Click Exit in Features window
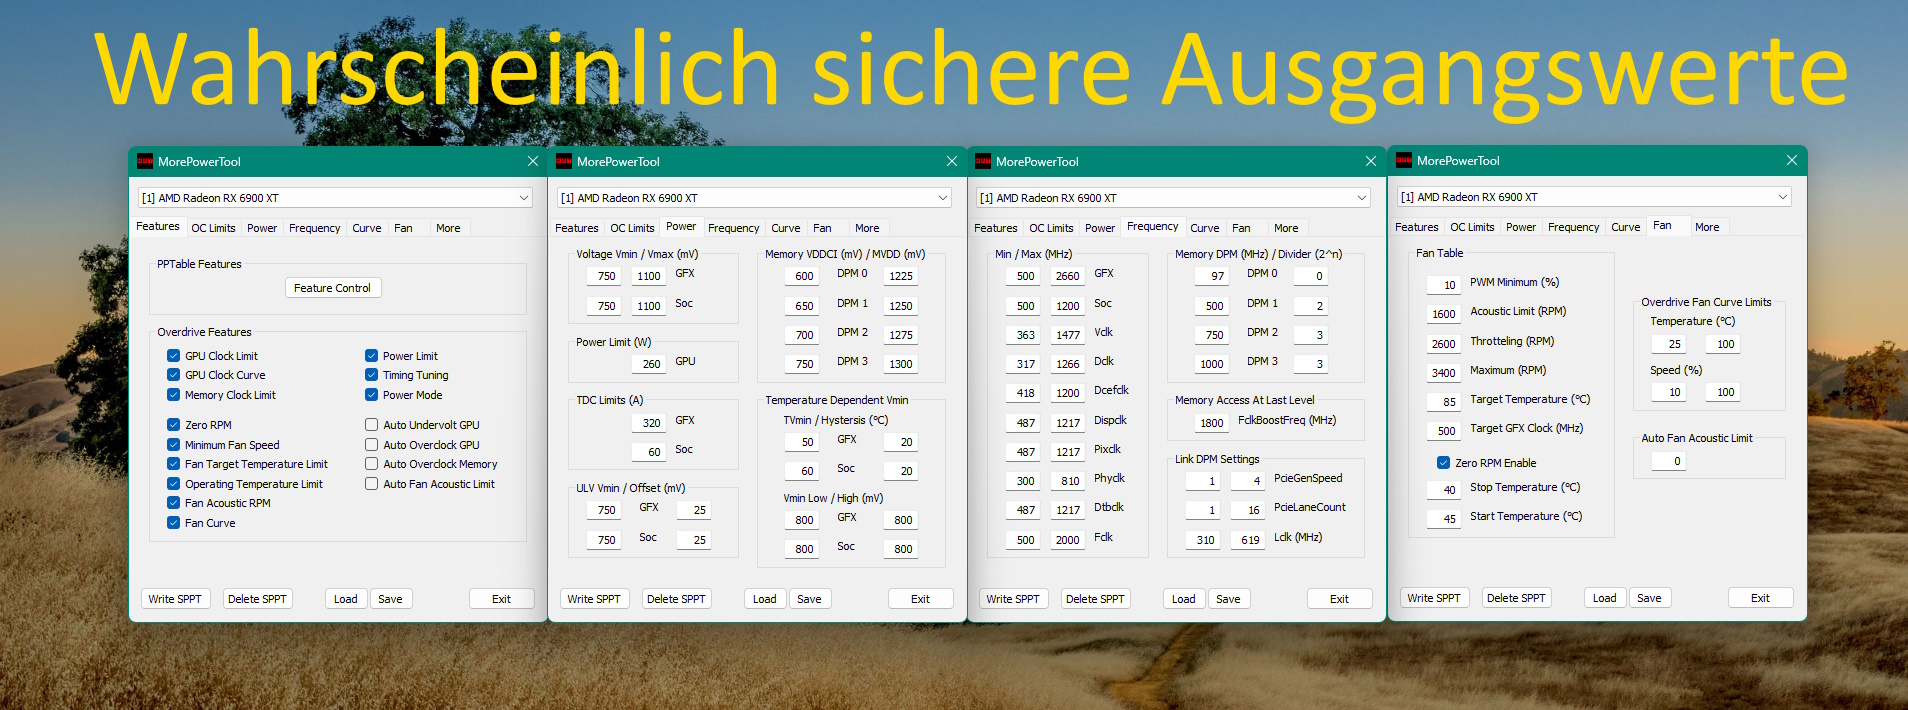 502,599
